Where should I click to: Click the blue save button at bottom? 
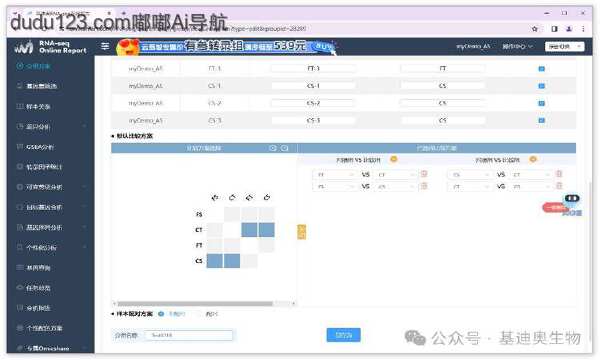click(x=343, y=335)
